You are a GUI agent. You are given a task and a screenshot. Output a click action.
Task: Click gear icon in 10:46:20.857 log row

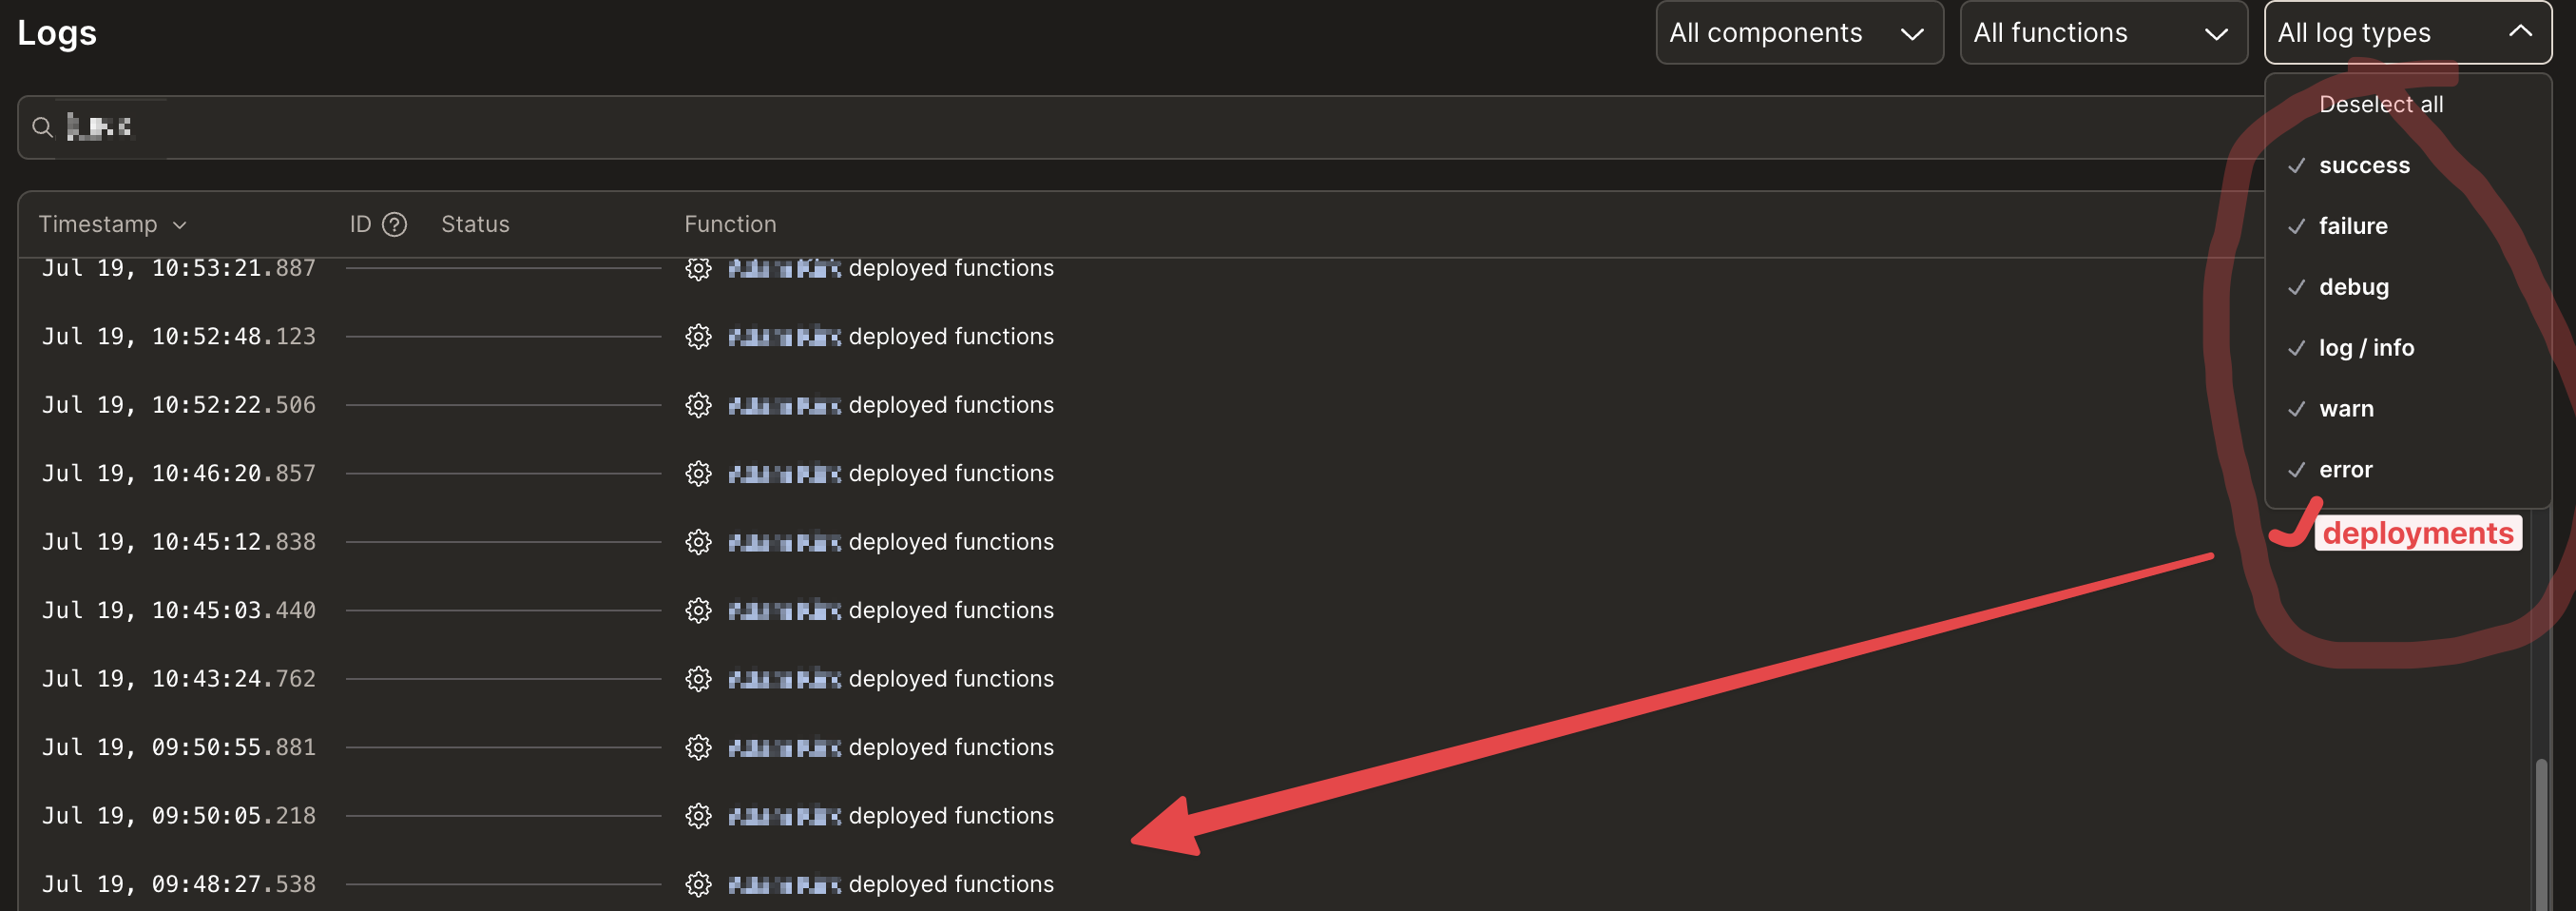point(698,474)
